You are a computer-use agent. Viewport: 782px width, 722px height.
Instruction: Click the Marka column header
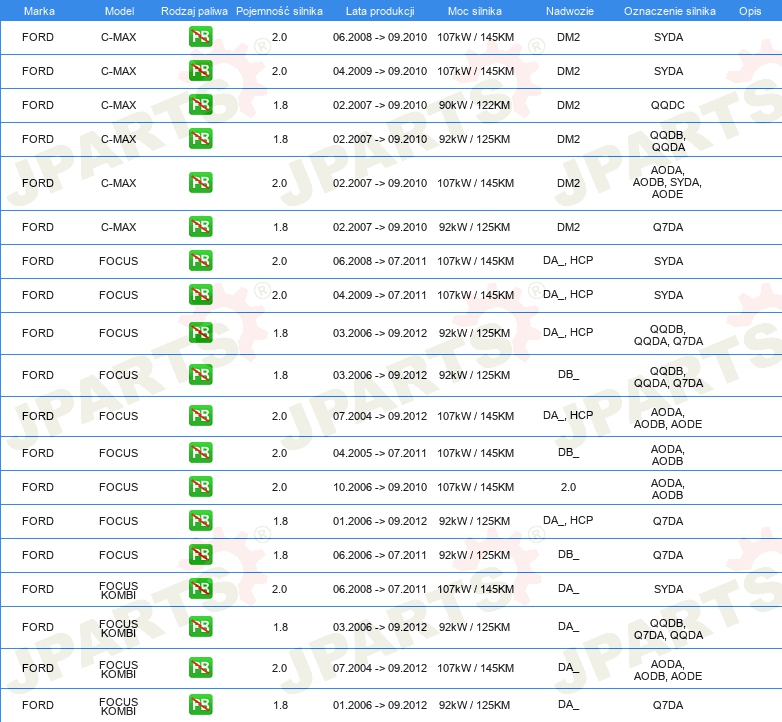[x=39, y=11]
